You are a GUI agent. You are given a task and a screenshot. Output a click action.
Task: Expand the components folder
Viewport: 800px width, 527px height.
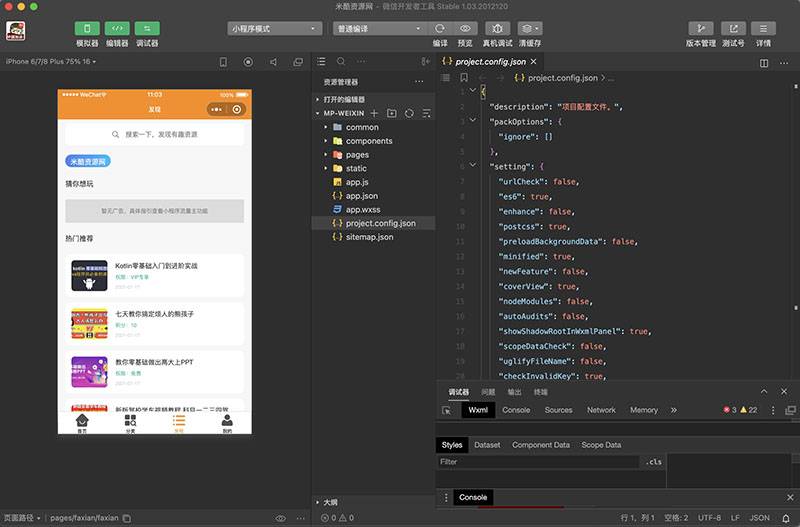[x=368, y=141]
